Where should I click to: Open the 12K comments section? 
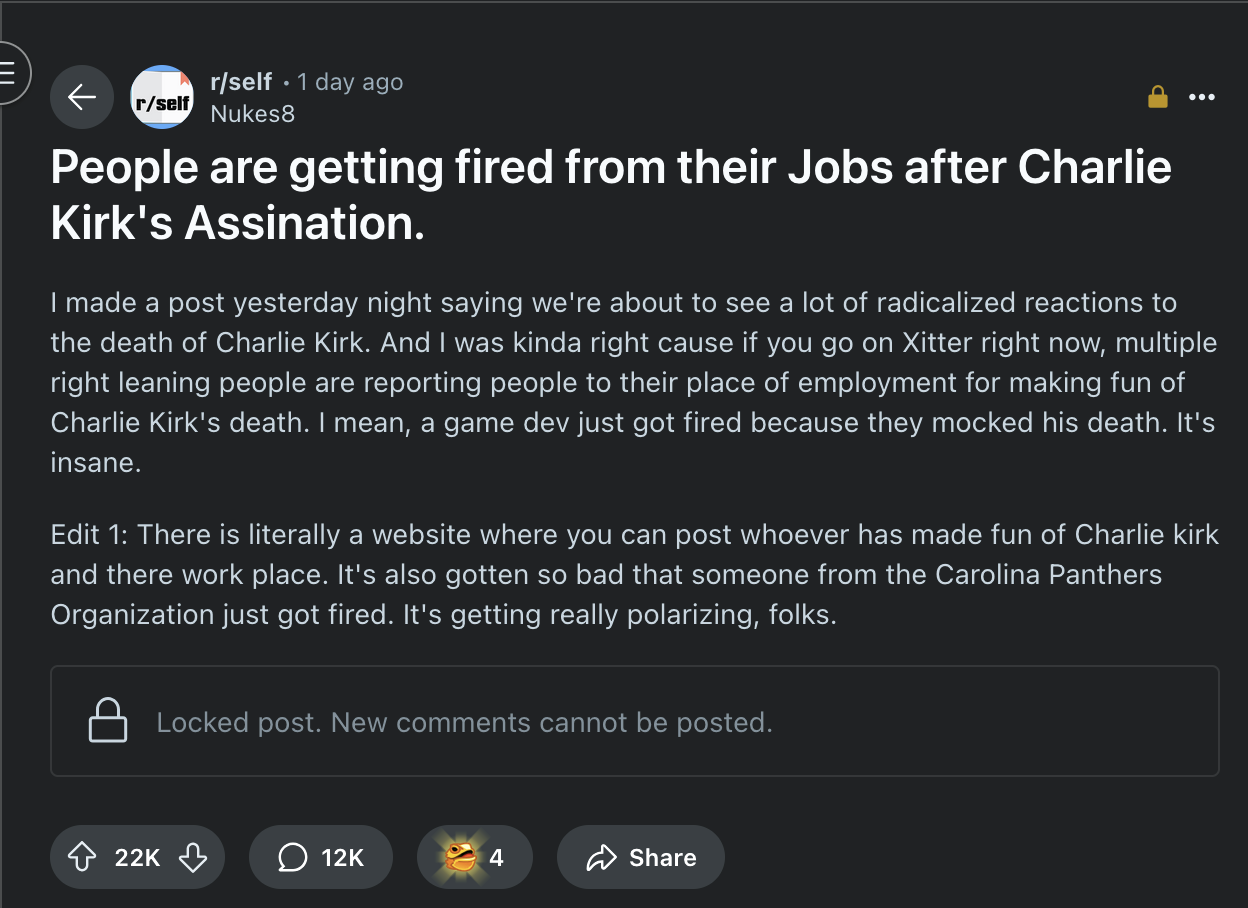point(321,857)
